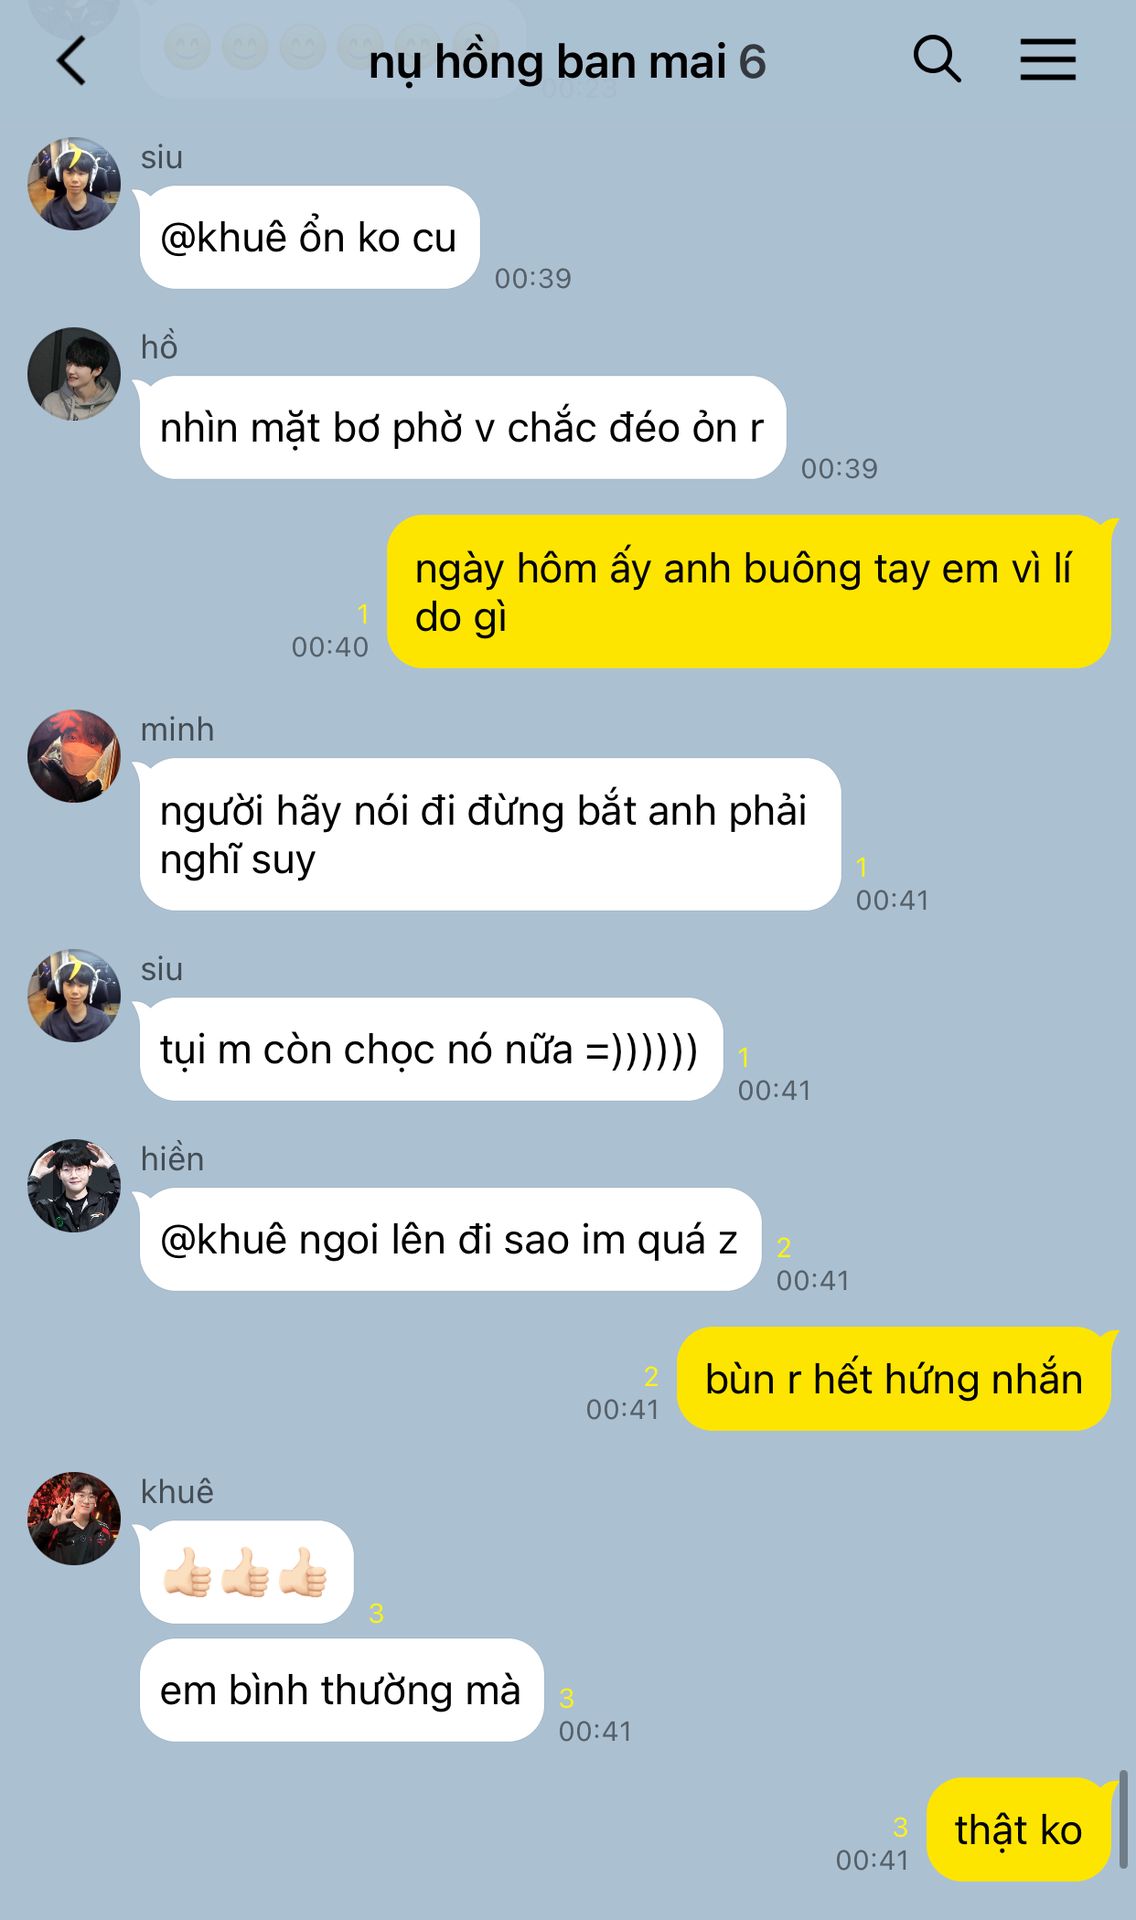The image size is (1136, 1920).
Task: Tap the '@khuê' mention in hiền's message
Action: point(224,1240)
